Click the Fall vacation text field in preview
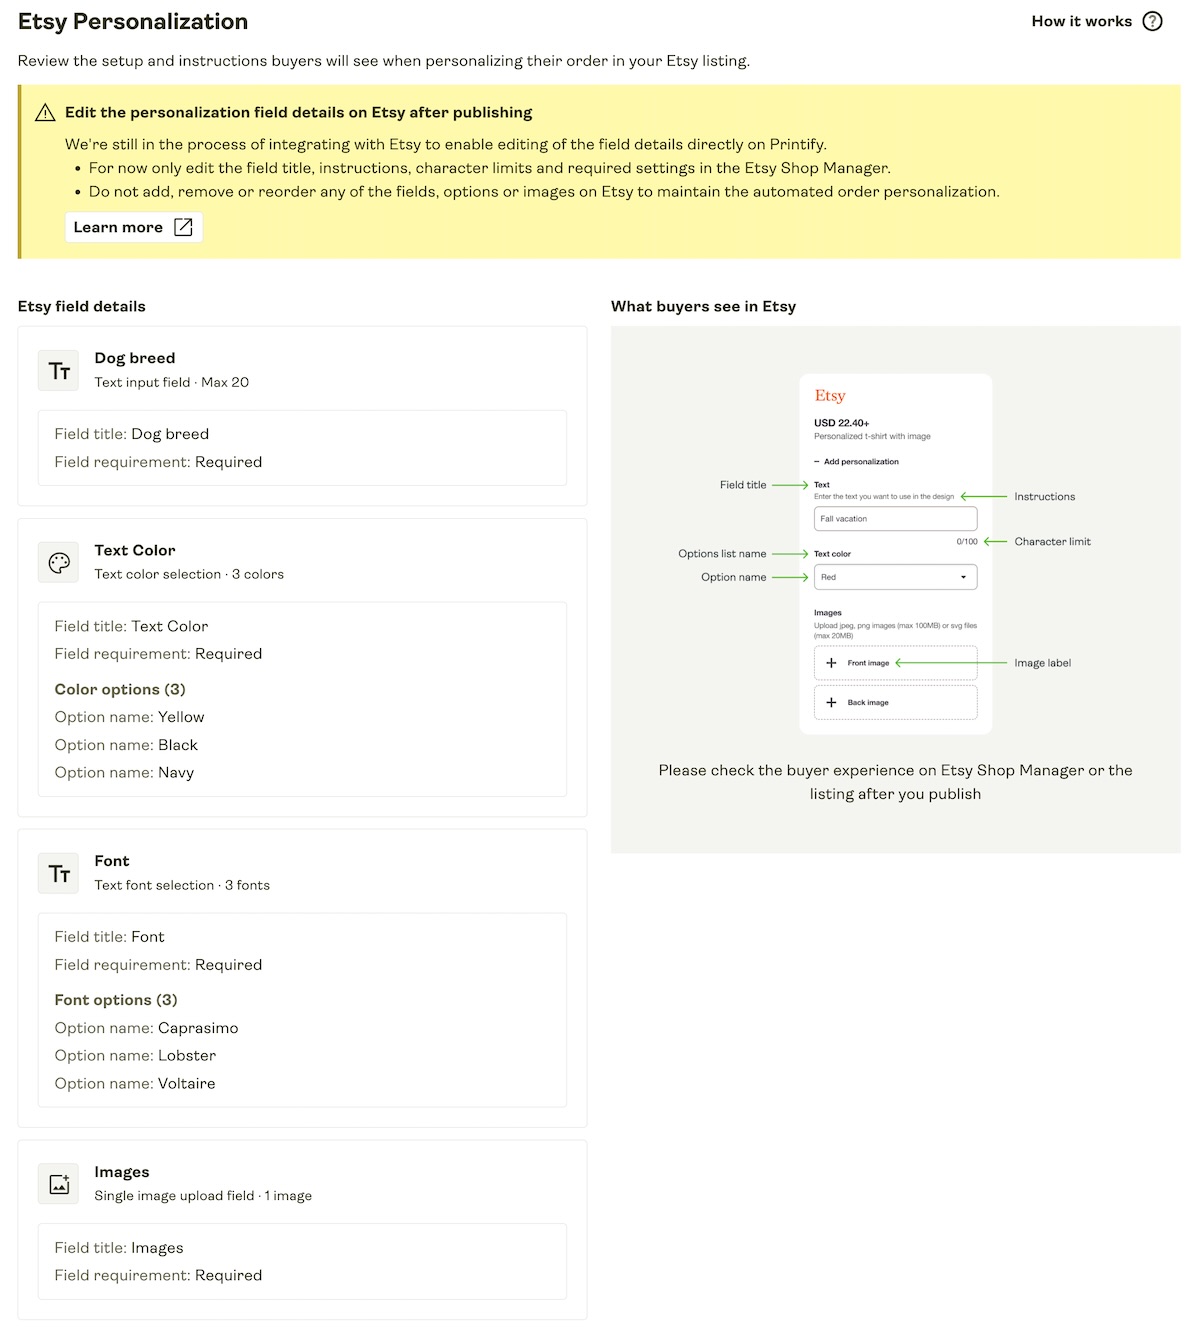 [x=895, y=518]
